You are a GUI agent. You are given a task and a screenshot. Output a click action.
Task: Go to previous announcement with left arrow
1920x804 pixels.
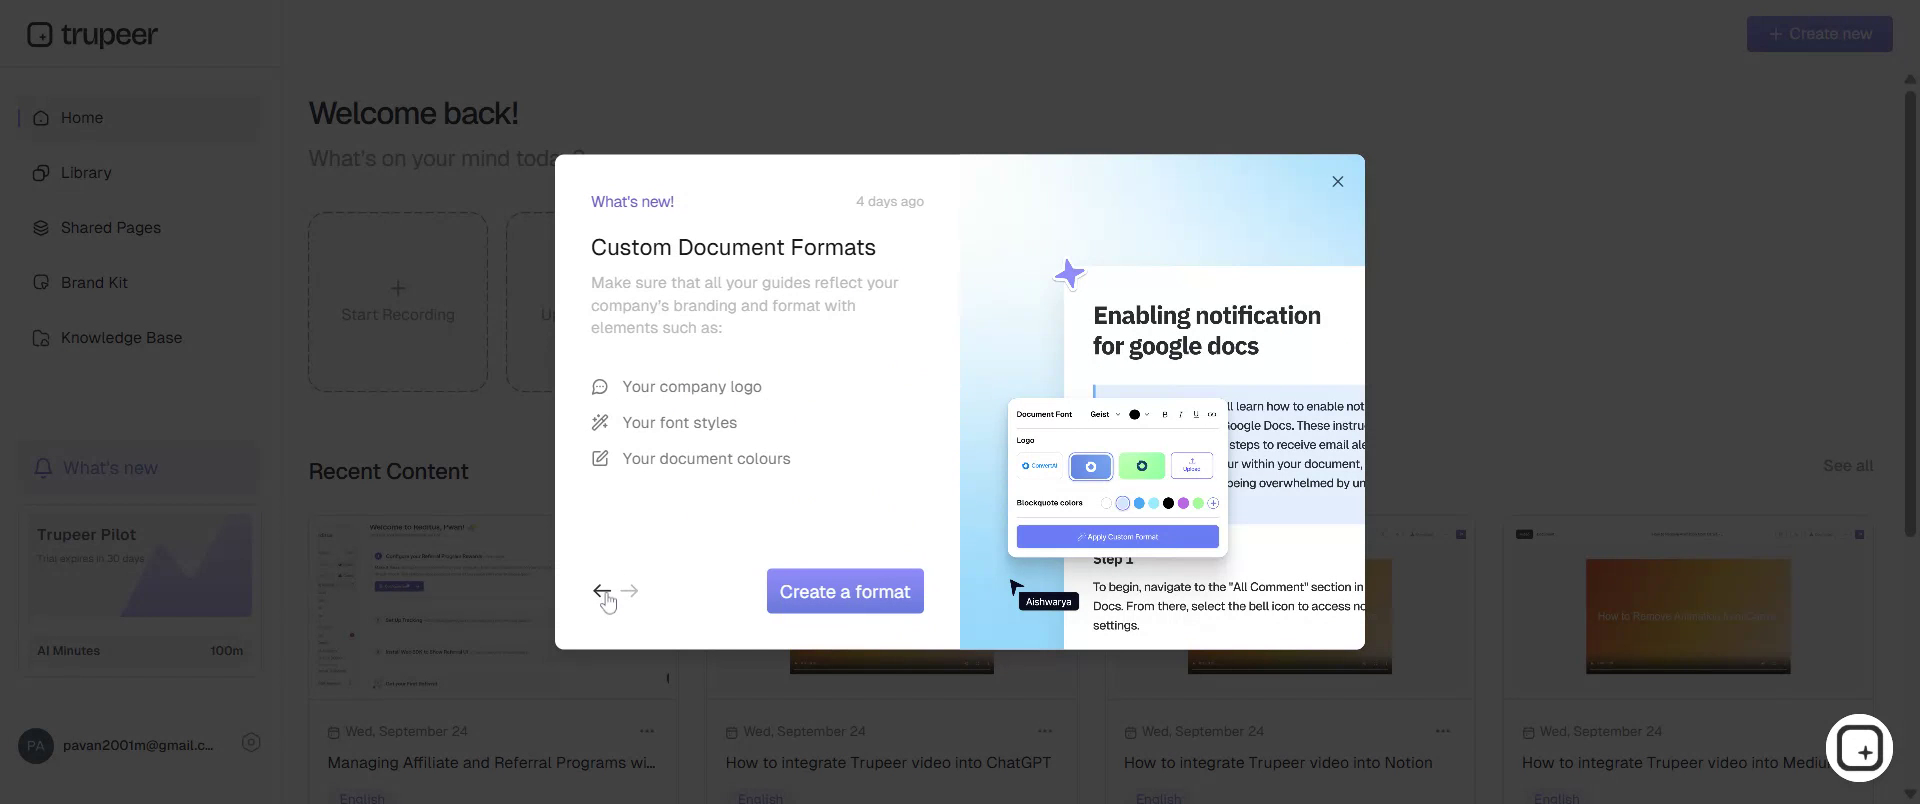pyautogui.click(x=601, y=591)
